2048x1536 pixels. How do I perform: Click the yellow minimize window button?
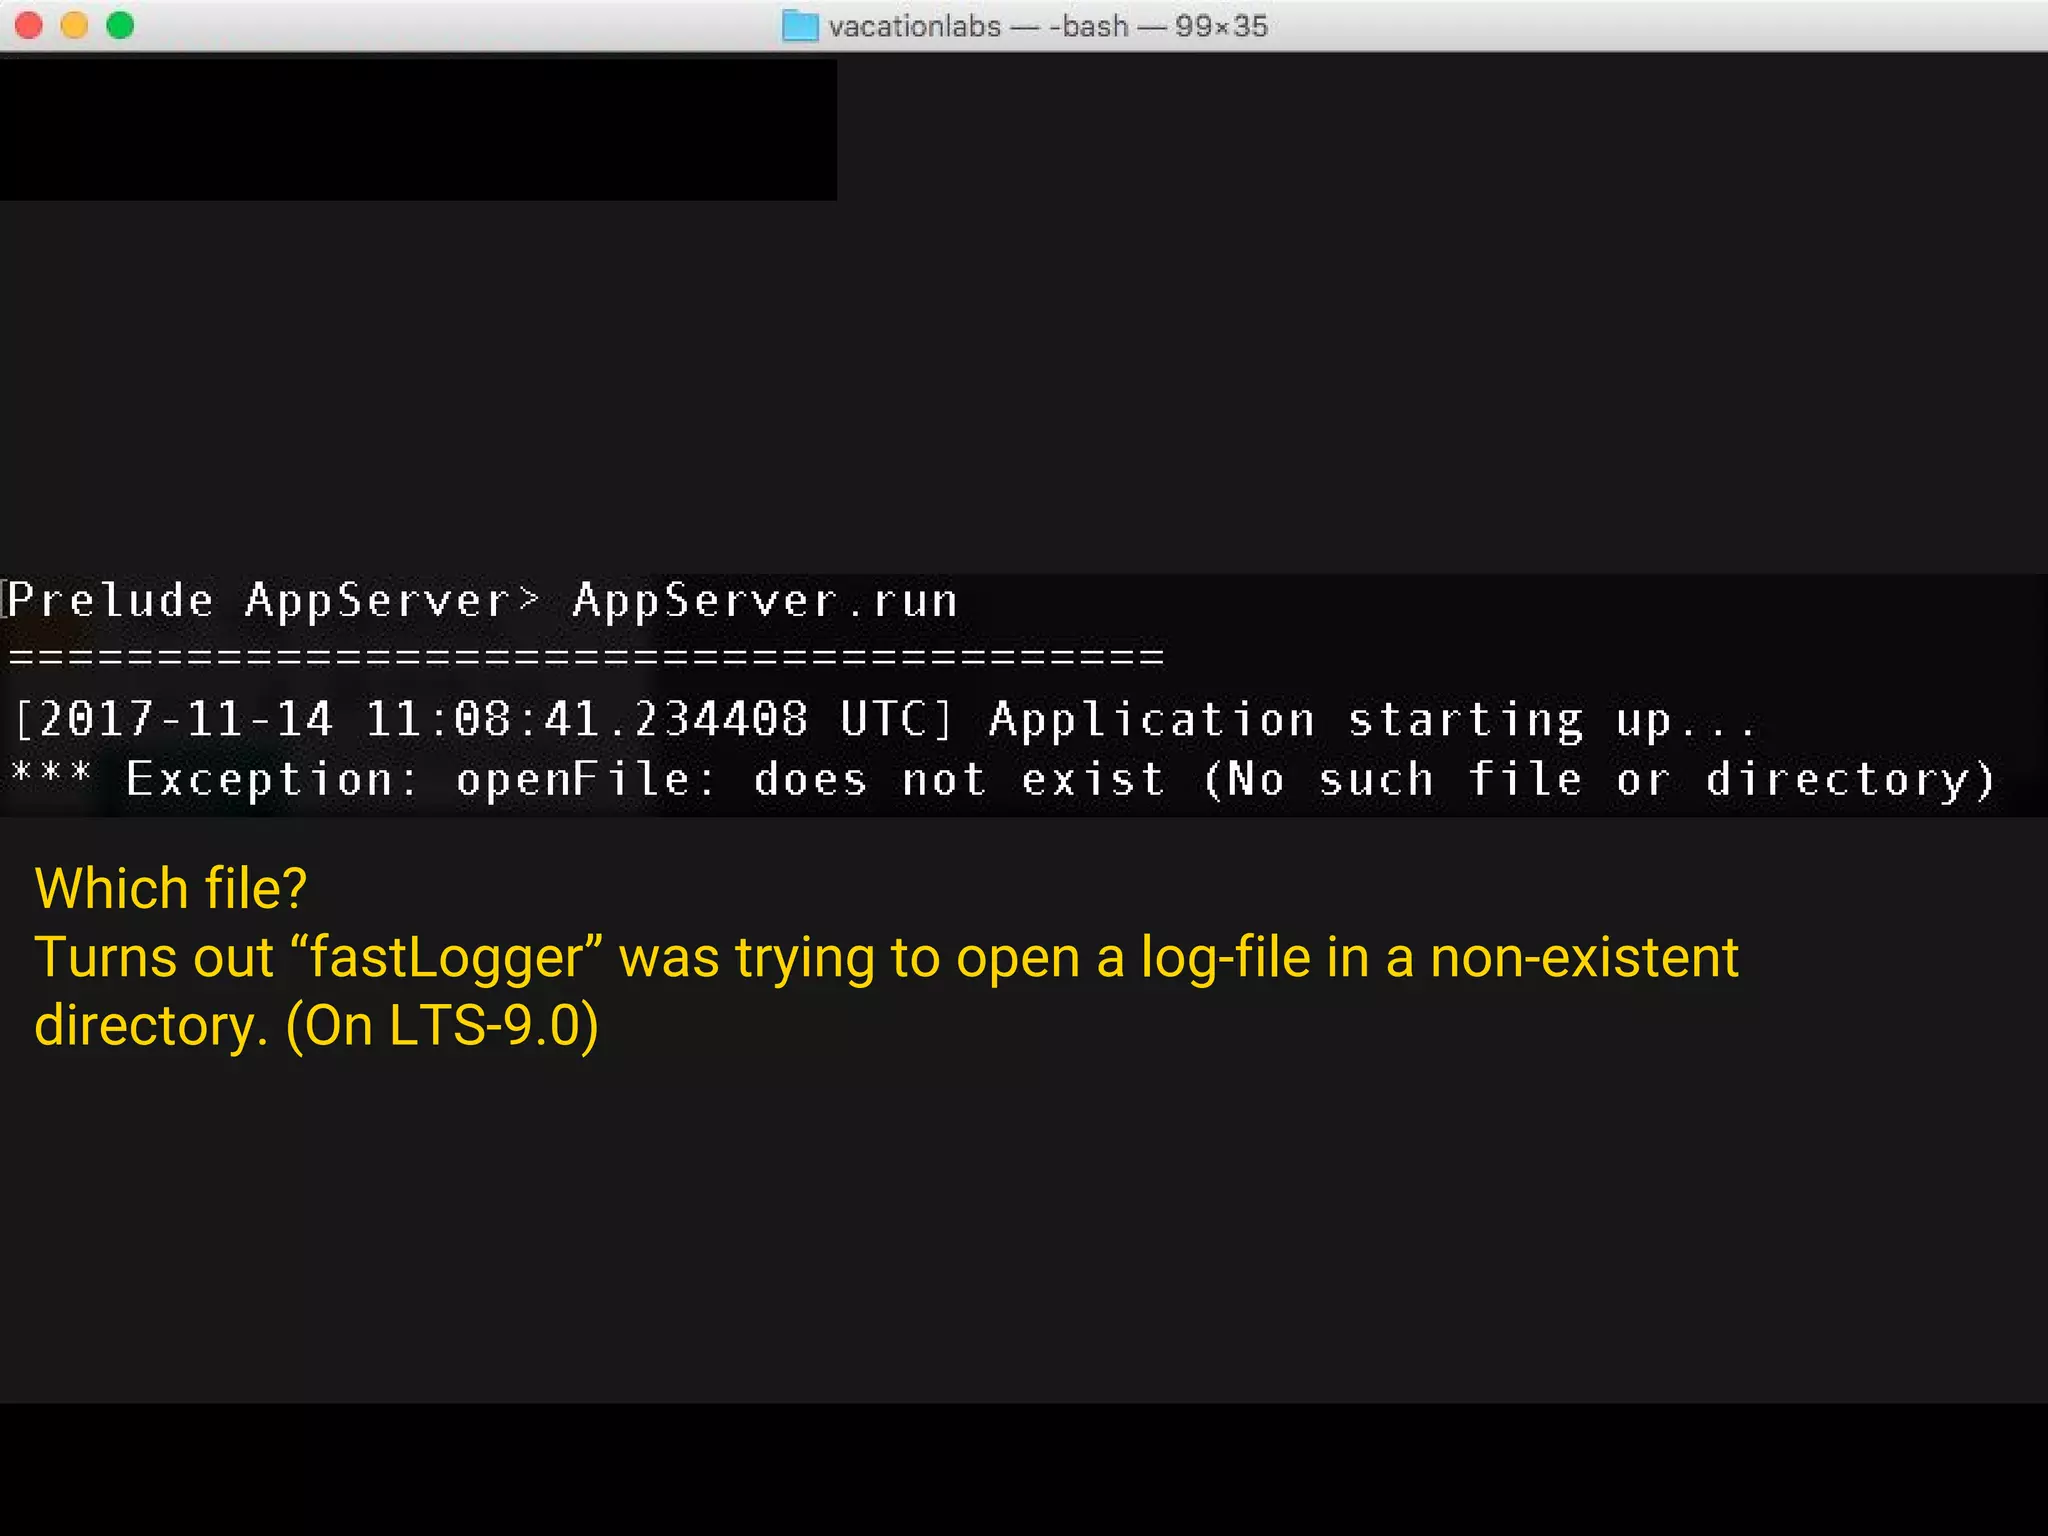point(75,25)
